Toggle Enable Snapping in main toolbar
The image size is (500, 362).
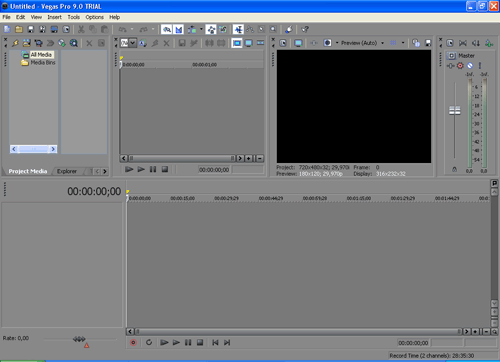(x=167, y=29)
